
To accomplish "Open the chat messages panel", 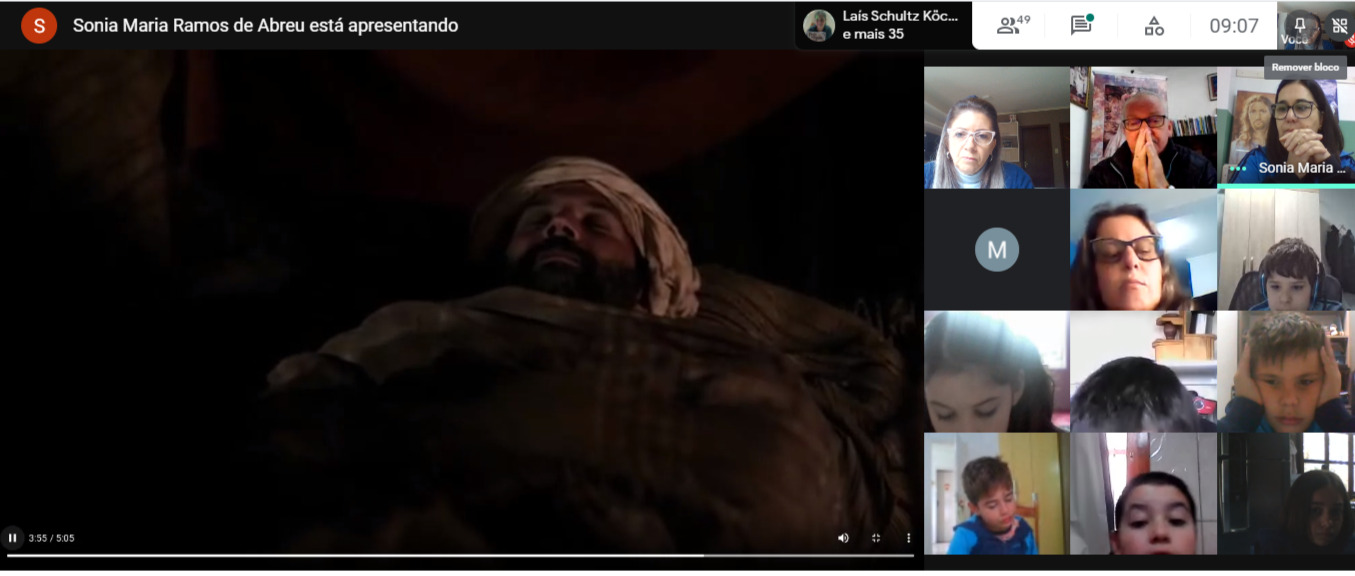I will 1081,25.
